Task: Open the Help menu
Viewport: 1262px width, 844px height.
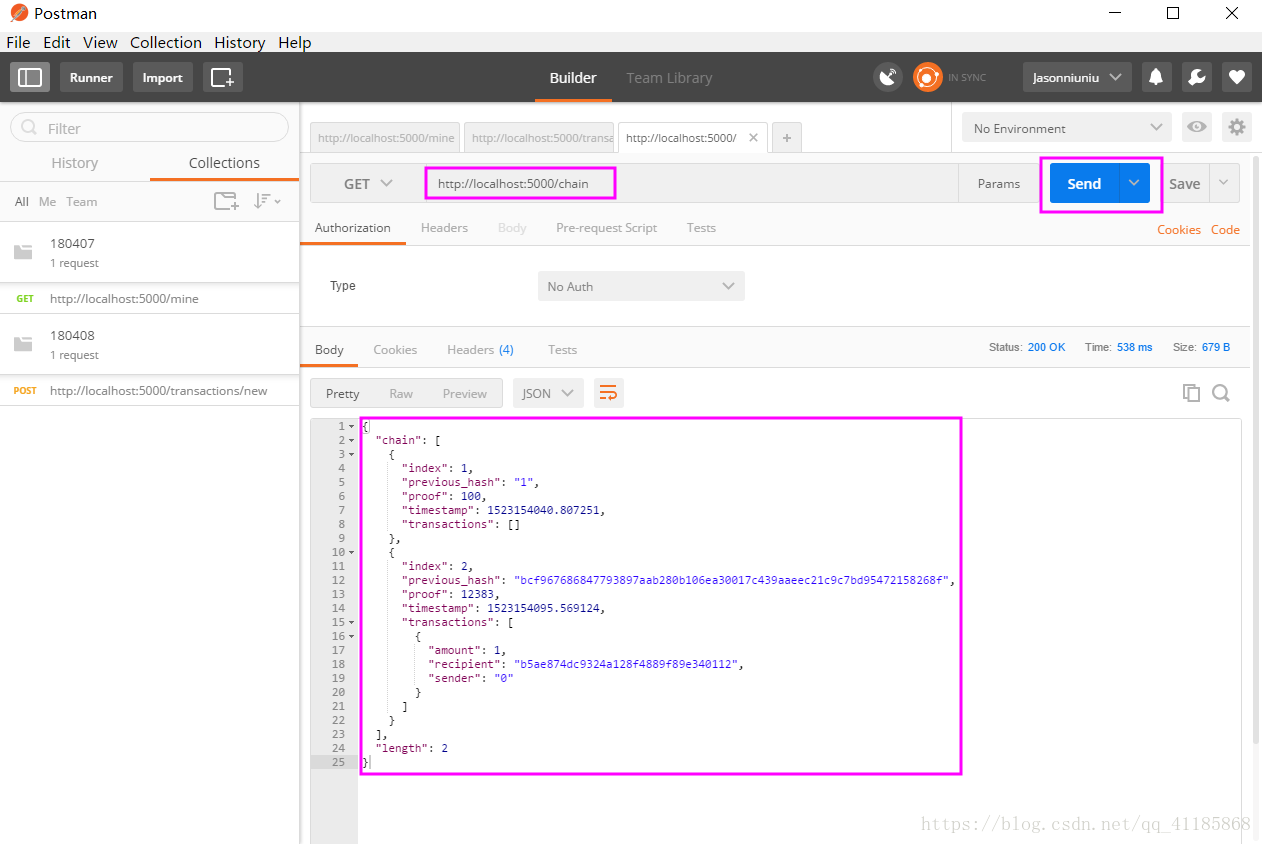Action: coord(295,42)
